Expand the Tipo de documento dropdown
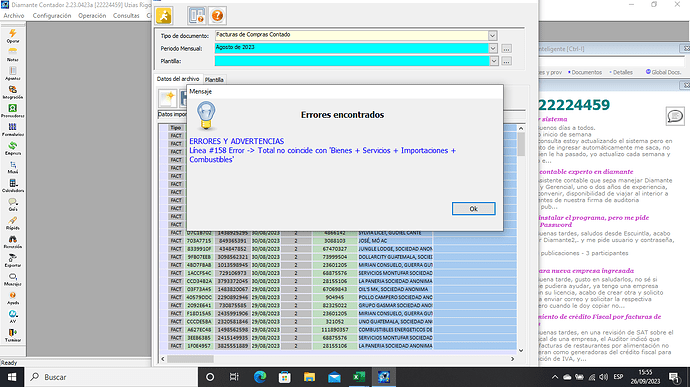Viewport: 690px width, 387px height. (x=492, y=36)
